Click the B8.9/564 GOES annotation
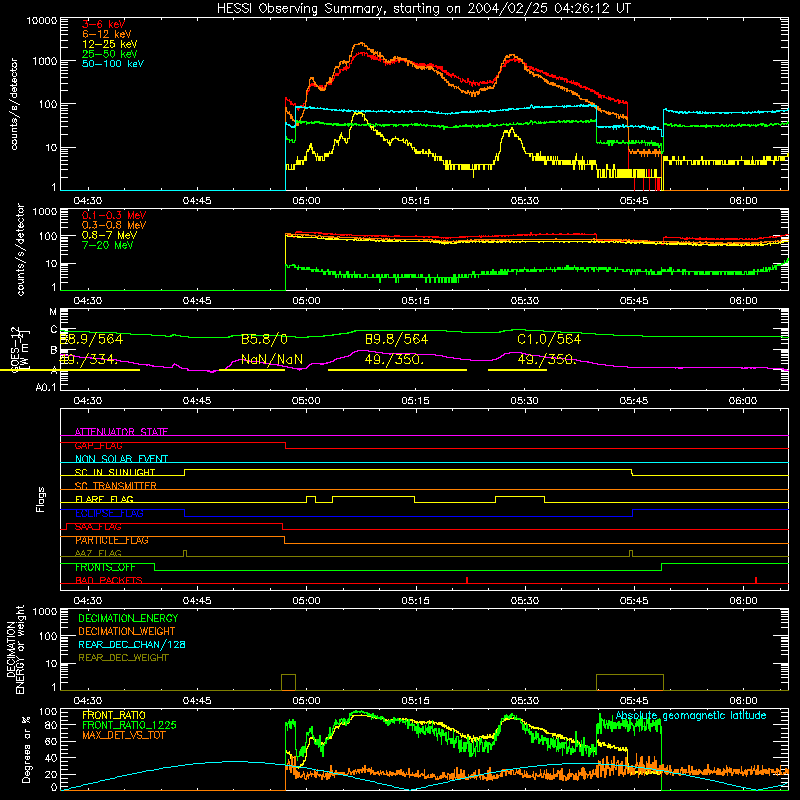Viewport: 800px width, 800px height. point(91,339)
